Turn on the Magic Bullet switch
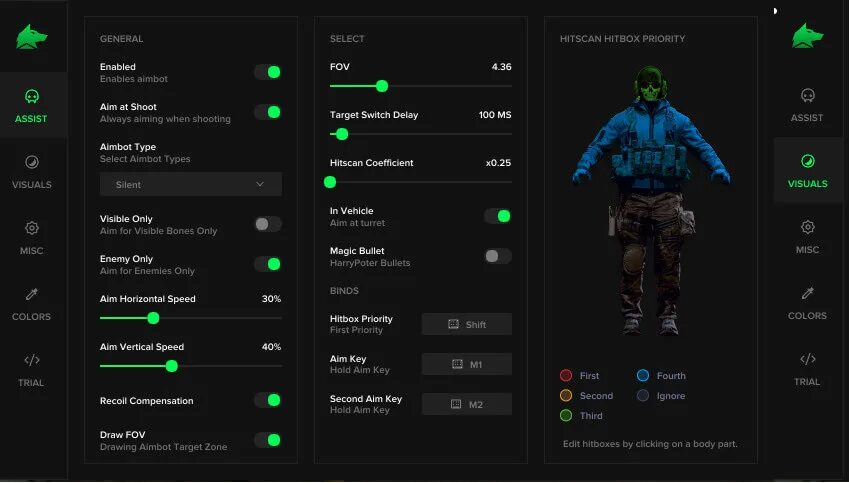The image size is (849, 483). (x=498, y=256)
